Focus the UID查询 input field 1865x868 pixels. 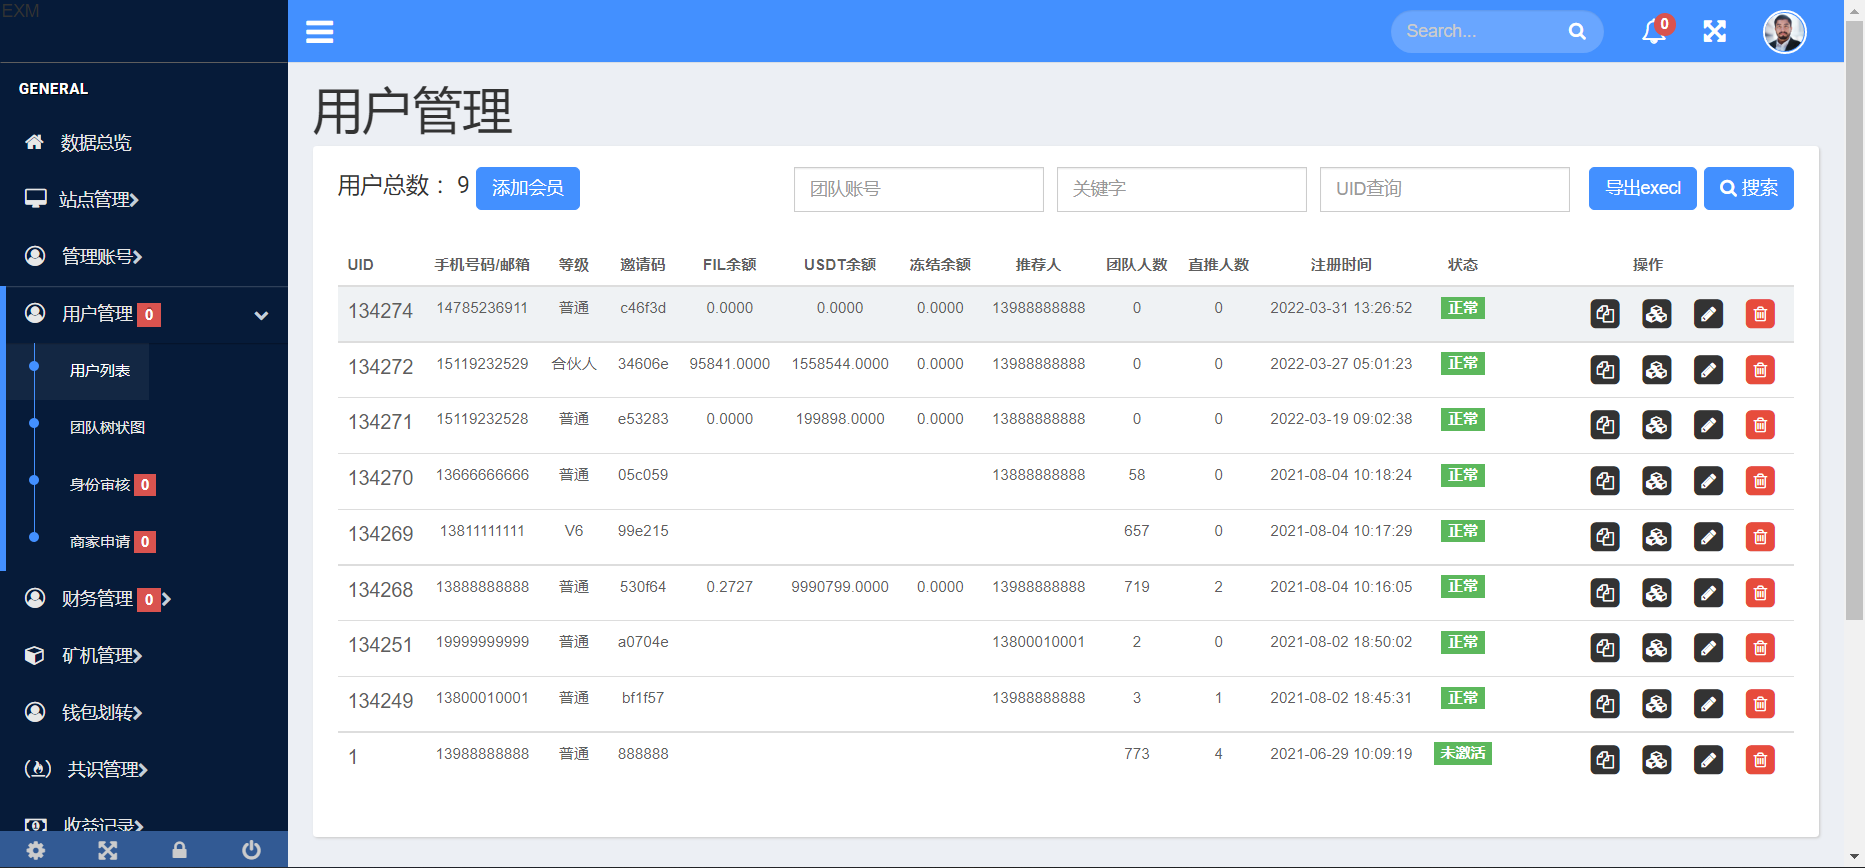point(1445,189)
